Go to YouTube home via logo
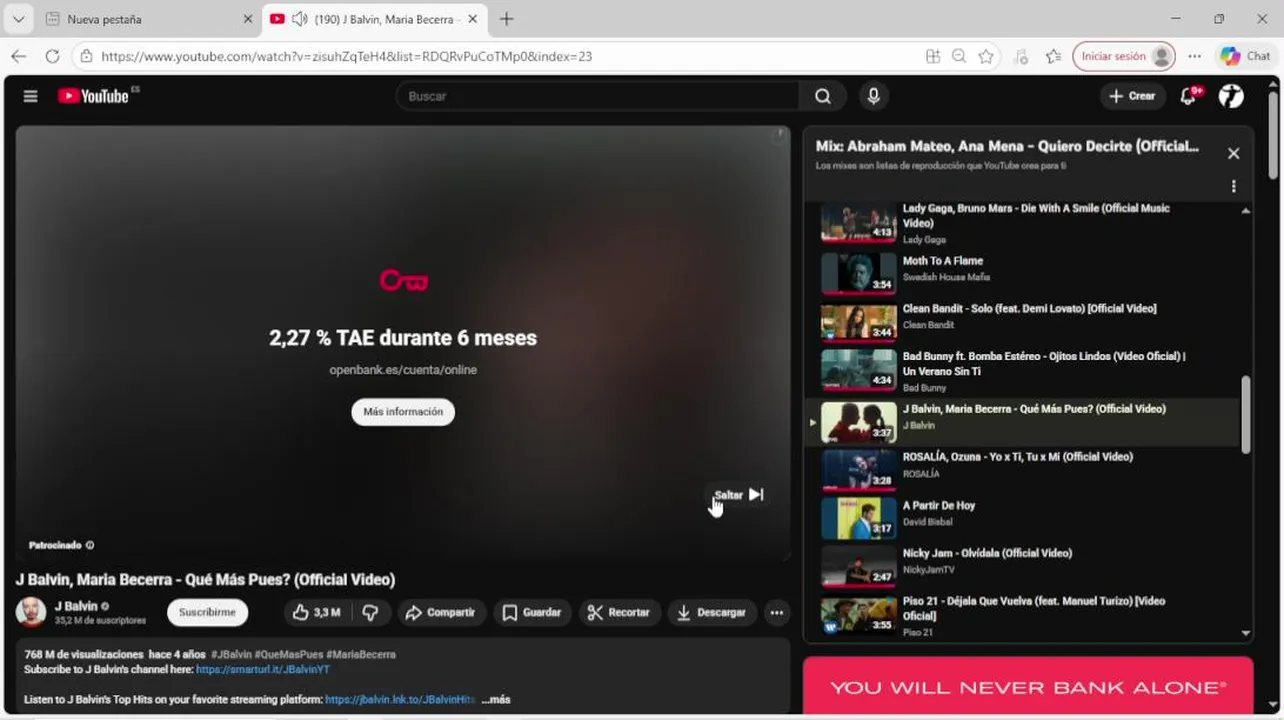This screenshot has height=720, width=1284. [96, 96]
